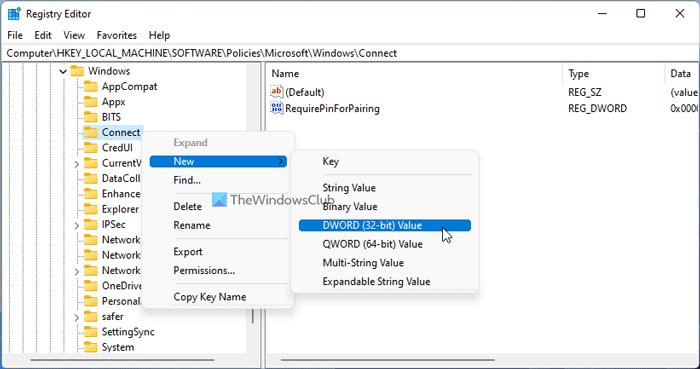Click the registry path address bar

click(350, 53)
